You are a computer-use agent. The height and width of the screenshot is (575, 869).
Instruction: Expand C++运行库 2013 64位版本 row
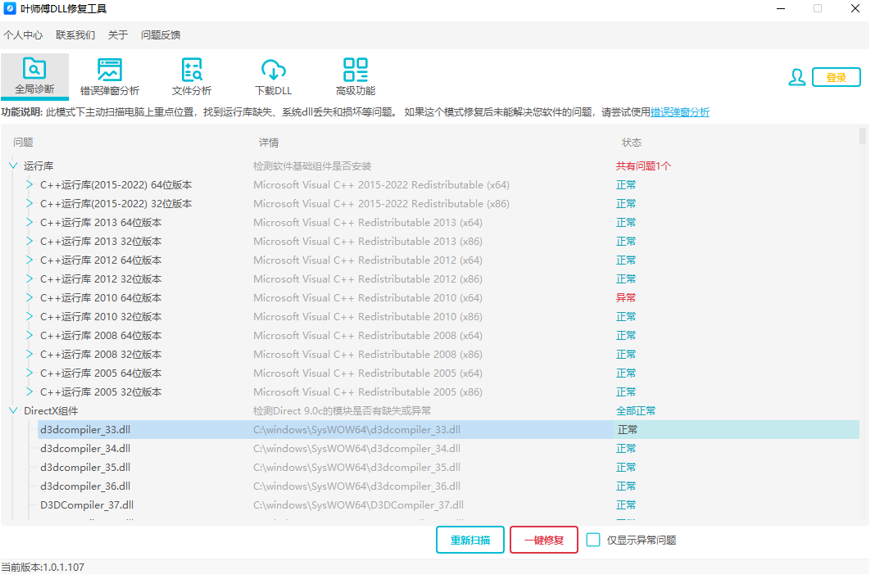[x=29, y=222]
